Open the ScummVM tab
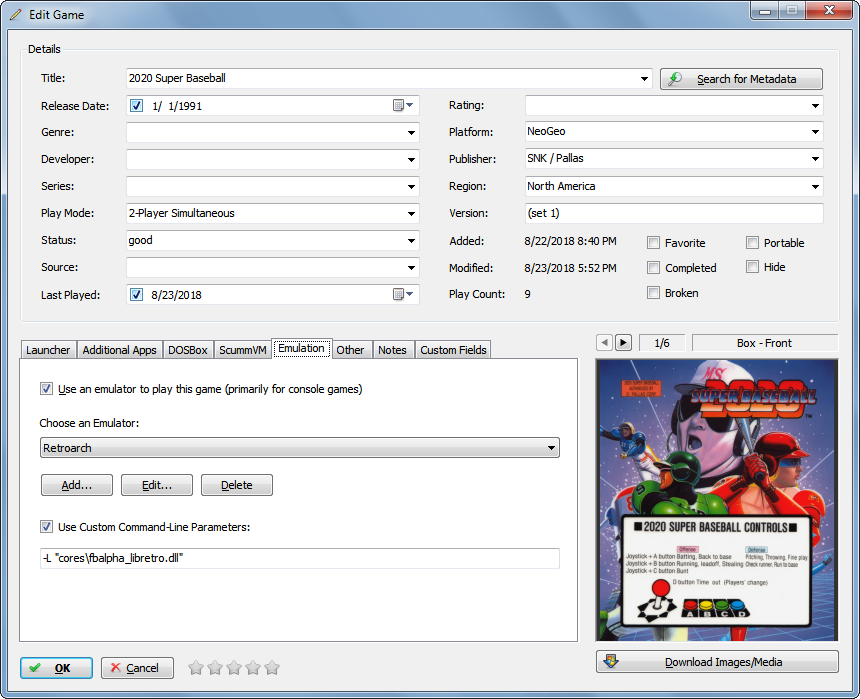 242,350
